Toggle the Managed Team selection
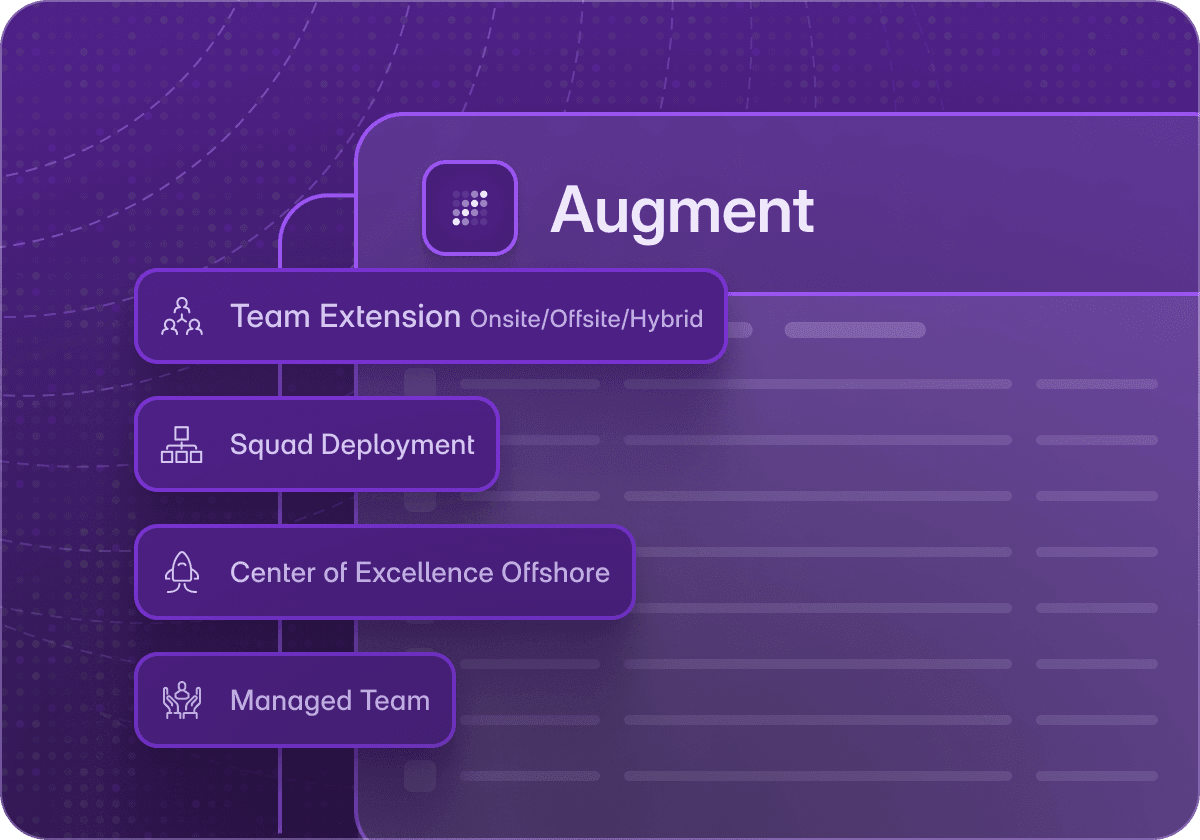 (295, 700)
